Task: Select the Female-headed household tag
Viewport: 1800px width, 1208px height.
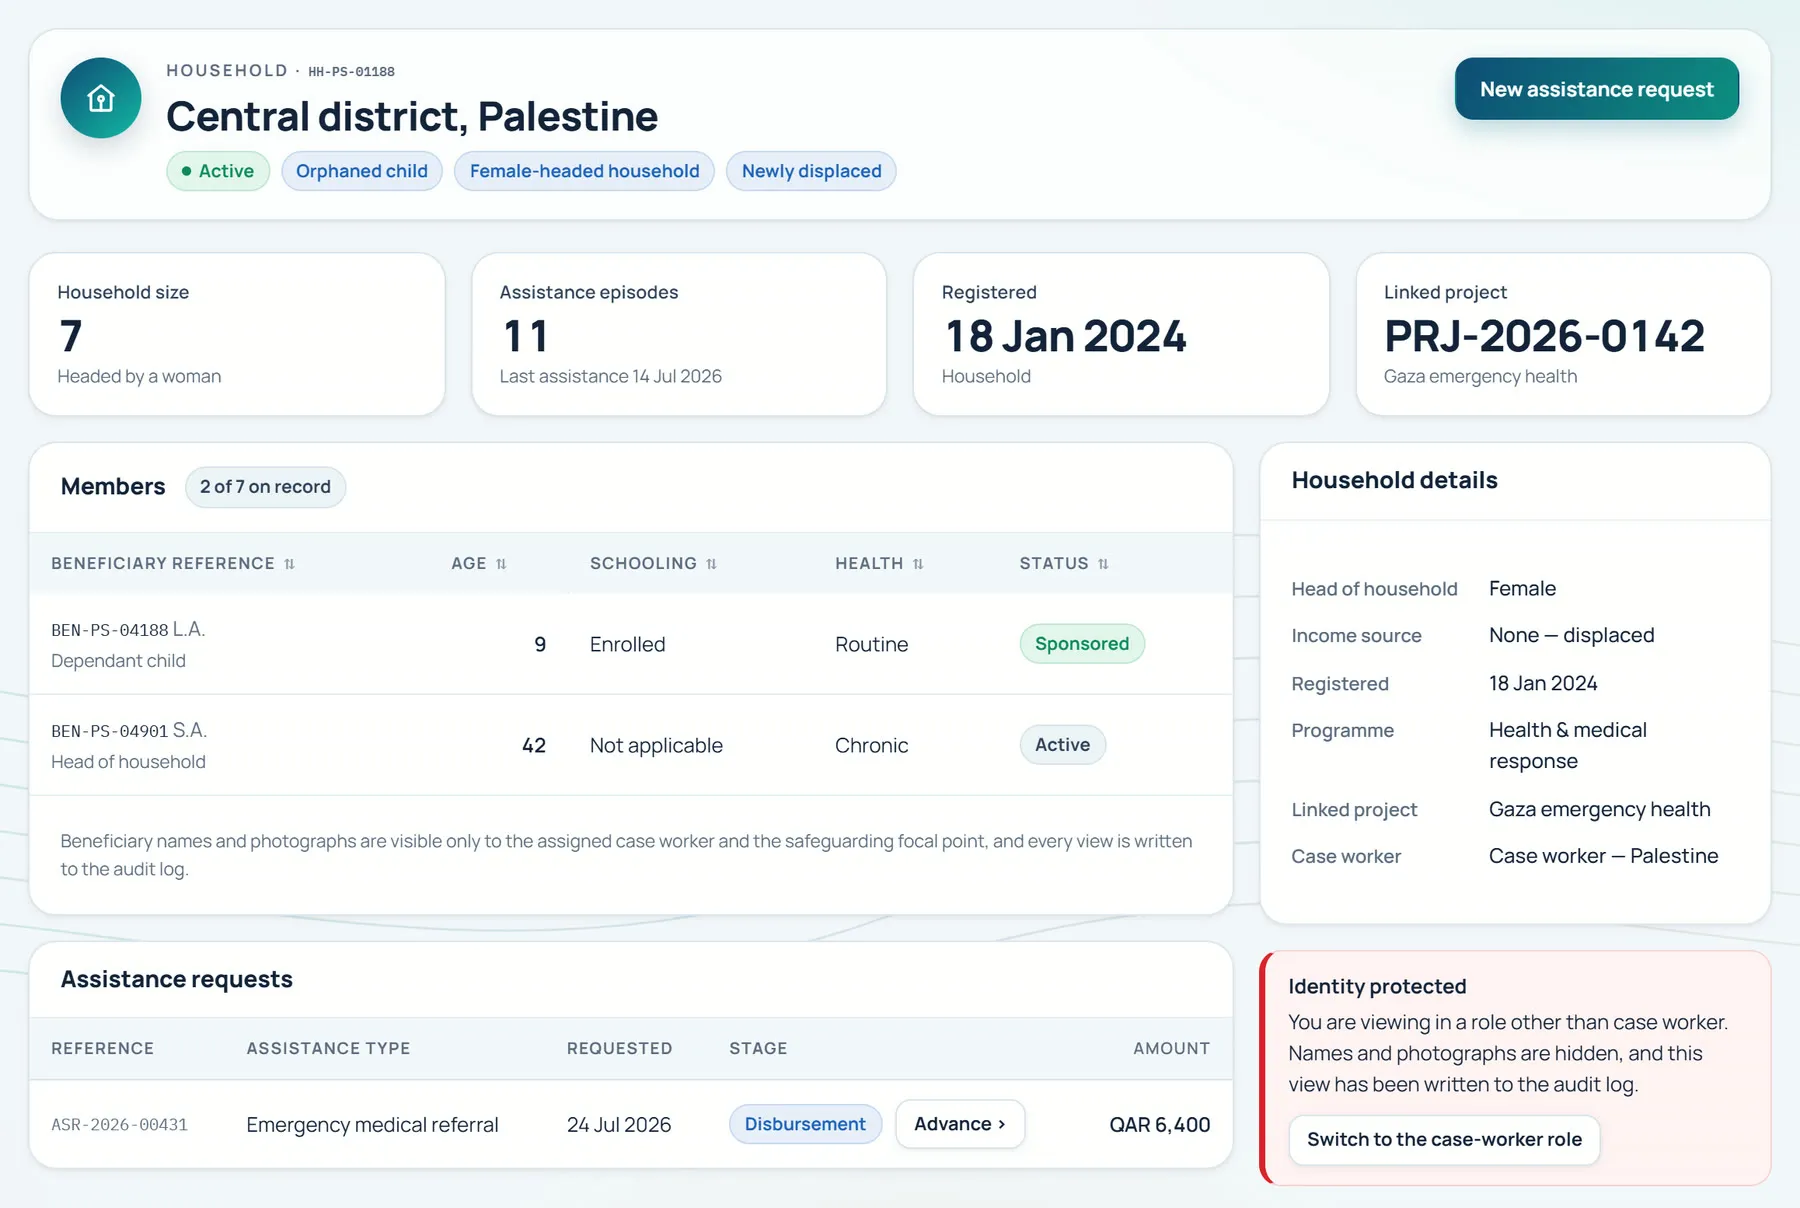Action: tap(584, 171)
